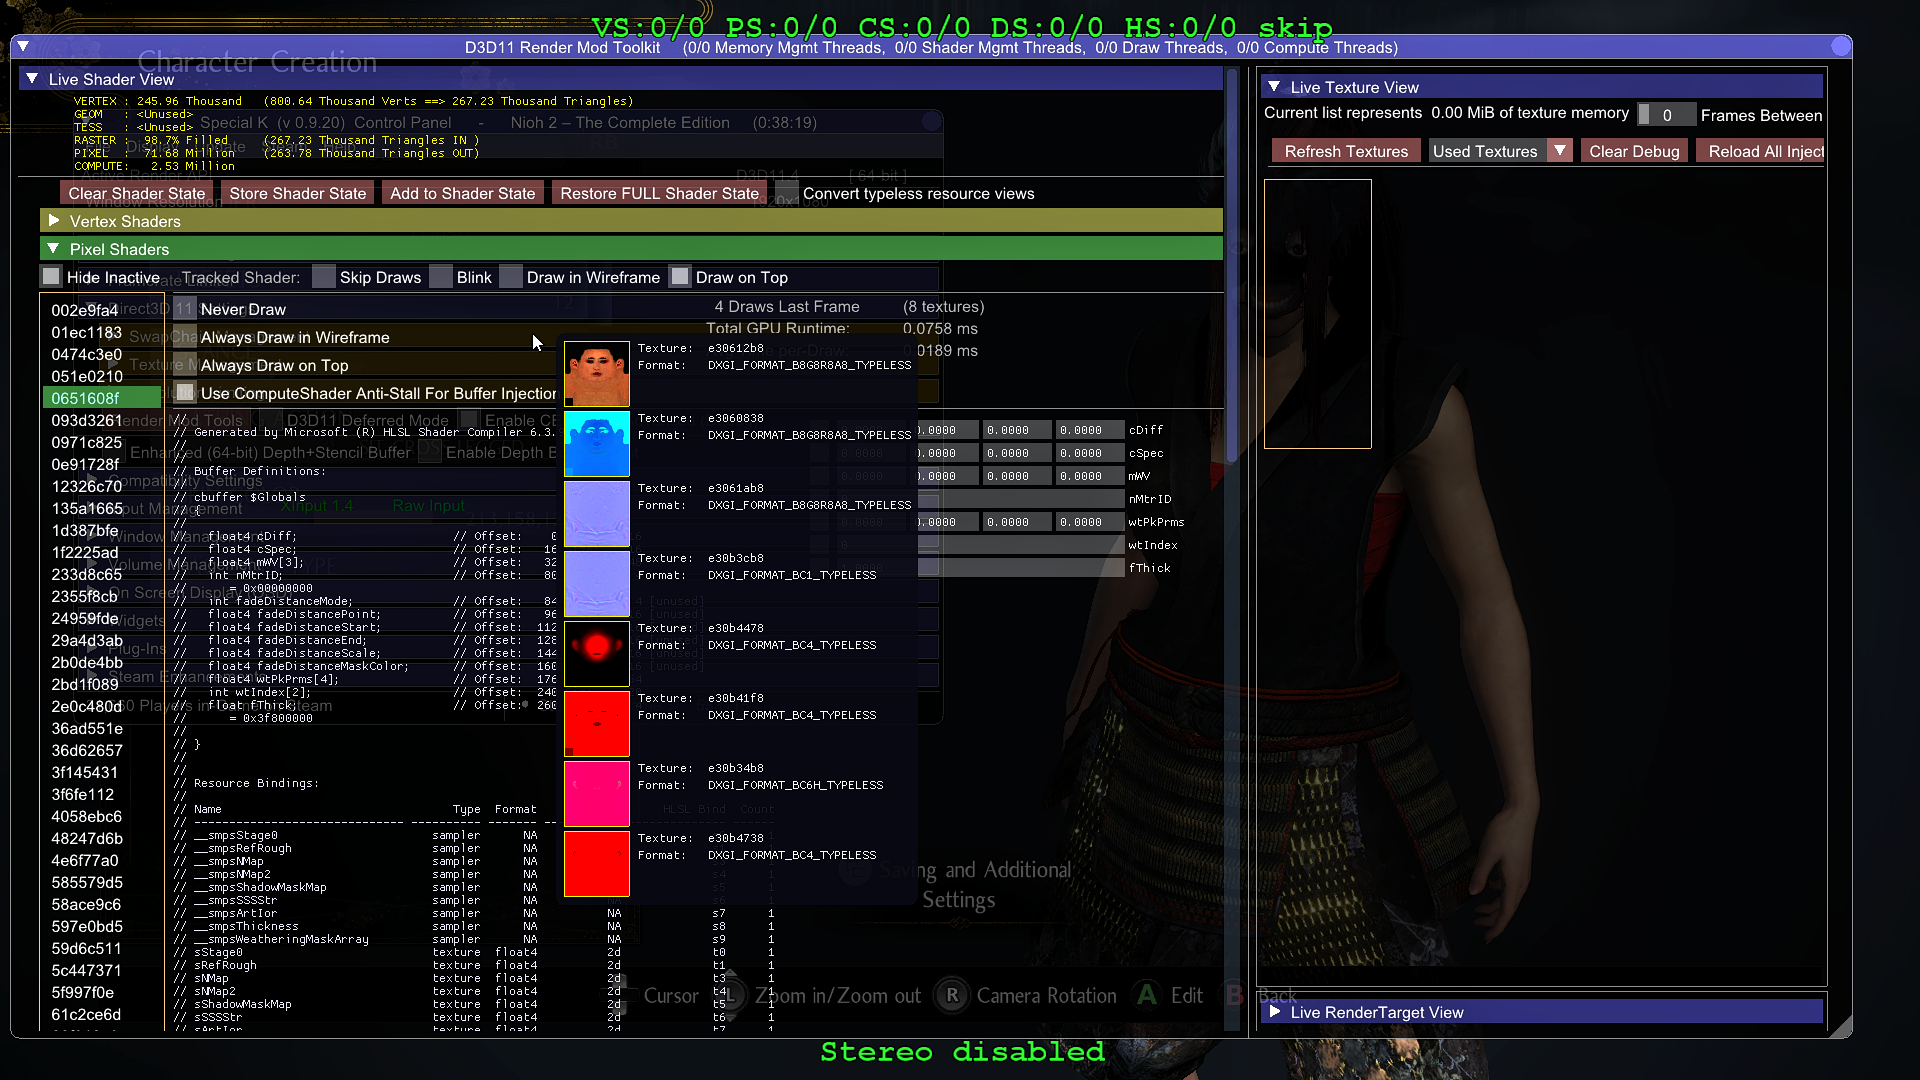Viewport: 1920px width, 1080px height.
Task: Click the window resize grip corner
Action: pyautogui.click(x=1842, y=1028)
